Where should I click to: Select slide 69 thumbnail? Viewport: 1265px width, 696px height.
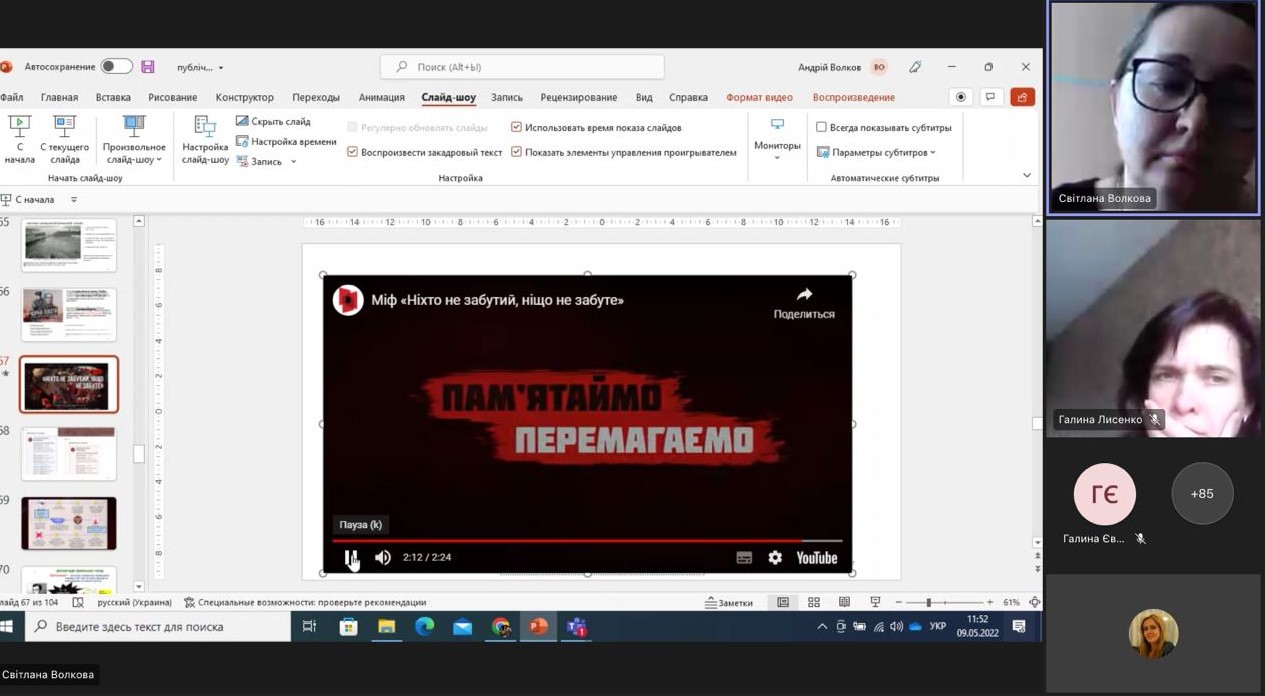69,523
